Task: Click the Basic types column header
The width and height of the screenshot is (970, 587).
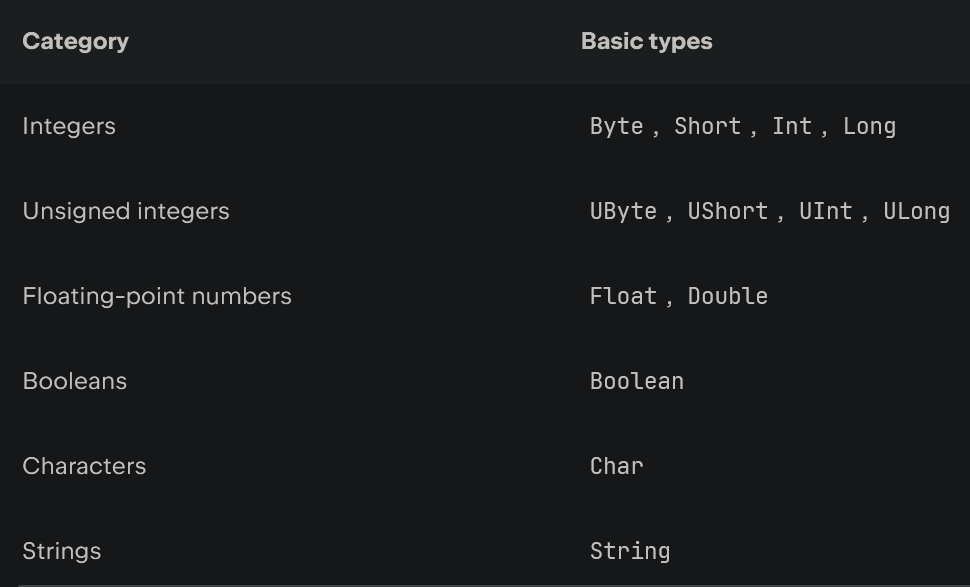Action: click(646, 41)
